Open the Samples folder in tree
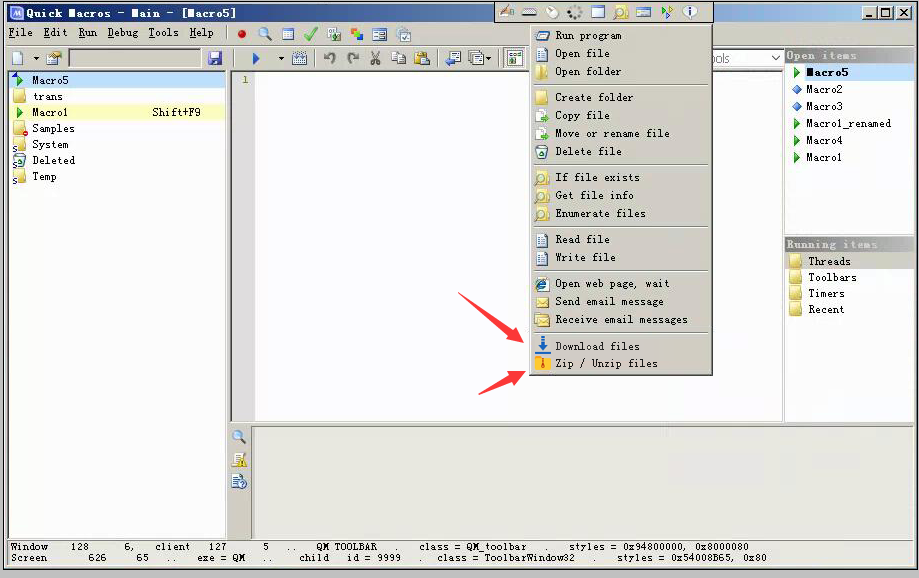The width and height of the screenshot is (919, 578). pos(53,128)
